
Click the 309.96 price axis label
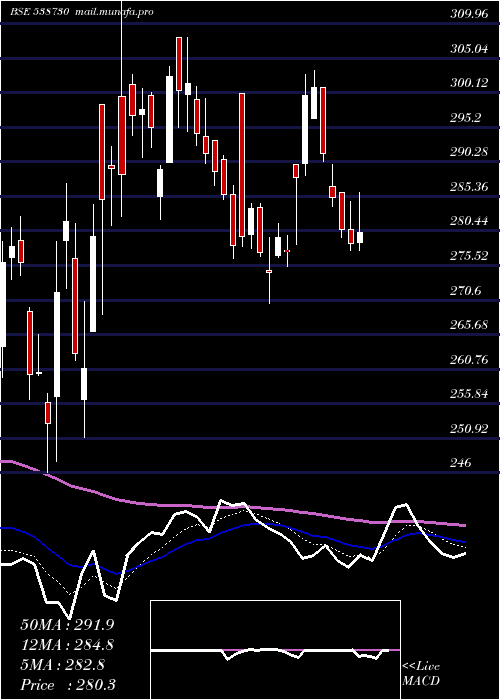click(469, 14)
